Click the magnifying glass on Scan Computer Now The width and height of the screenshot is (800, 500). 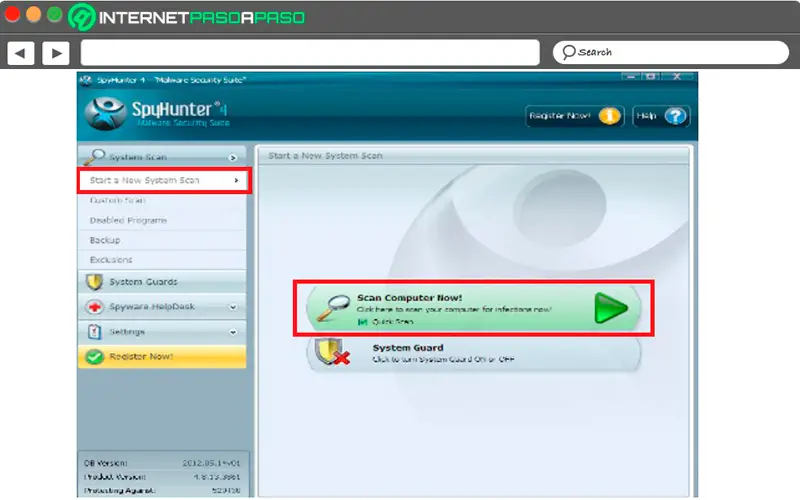click(x=333, y=308)
